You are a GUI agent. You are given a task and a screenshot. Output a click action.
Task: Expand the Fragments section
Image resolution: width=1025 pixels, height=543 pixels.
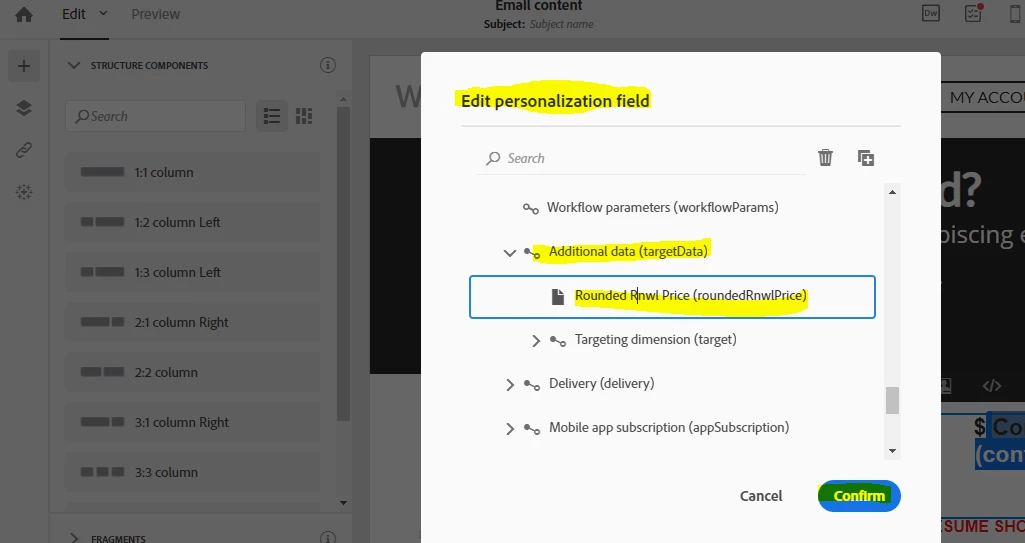click(74, 538)
